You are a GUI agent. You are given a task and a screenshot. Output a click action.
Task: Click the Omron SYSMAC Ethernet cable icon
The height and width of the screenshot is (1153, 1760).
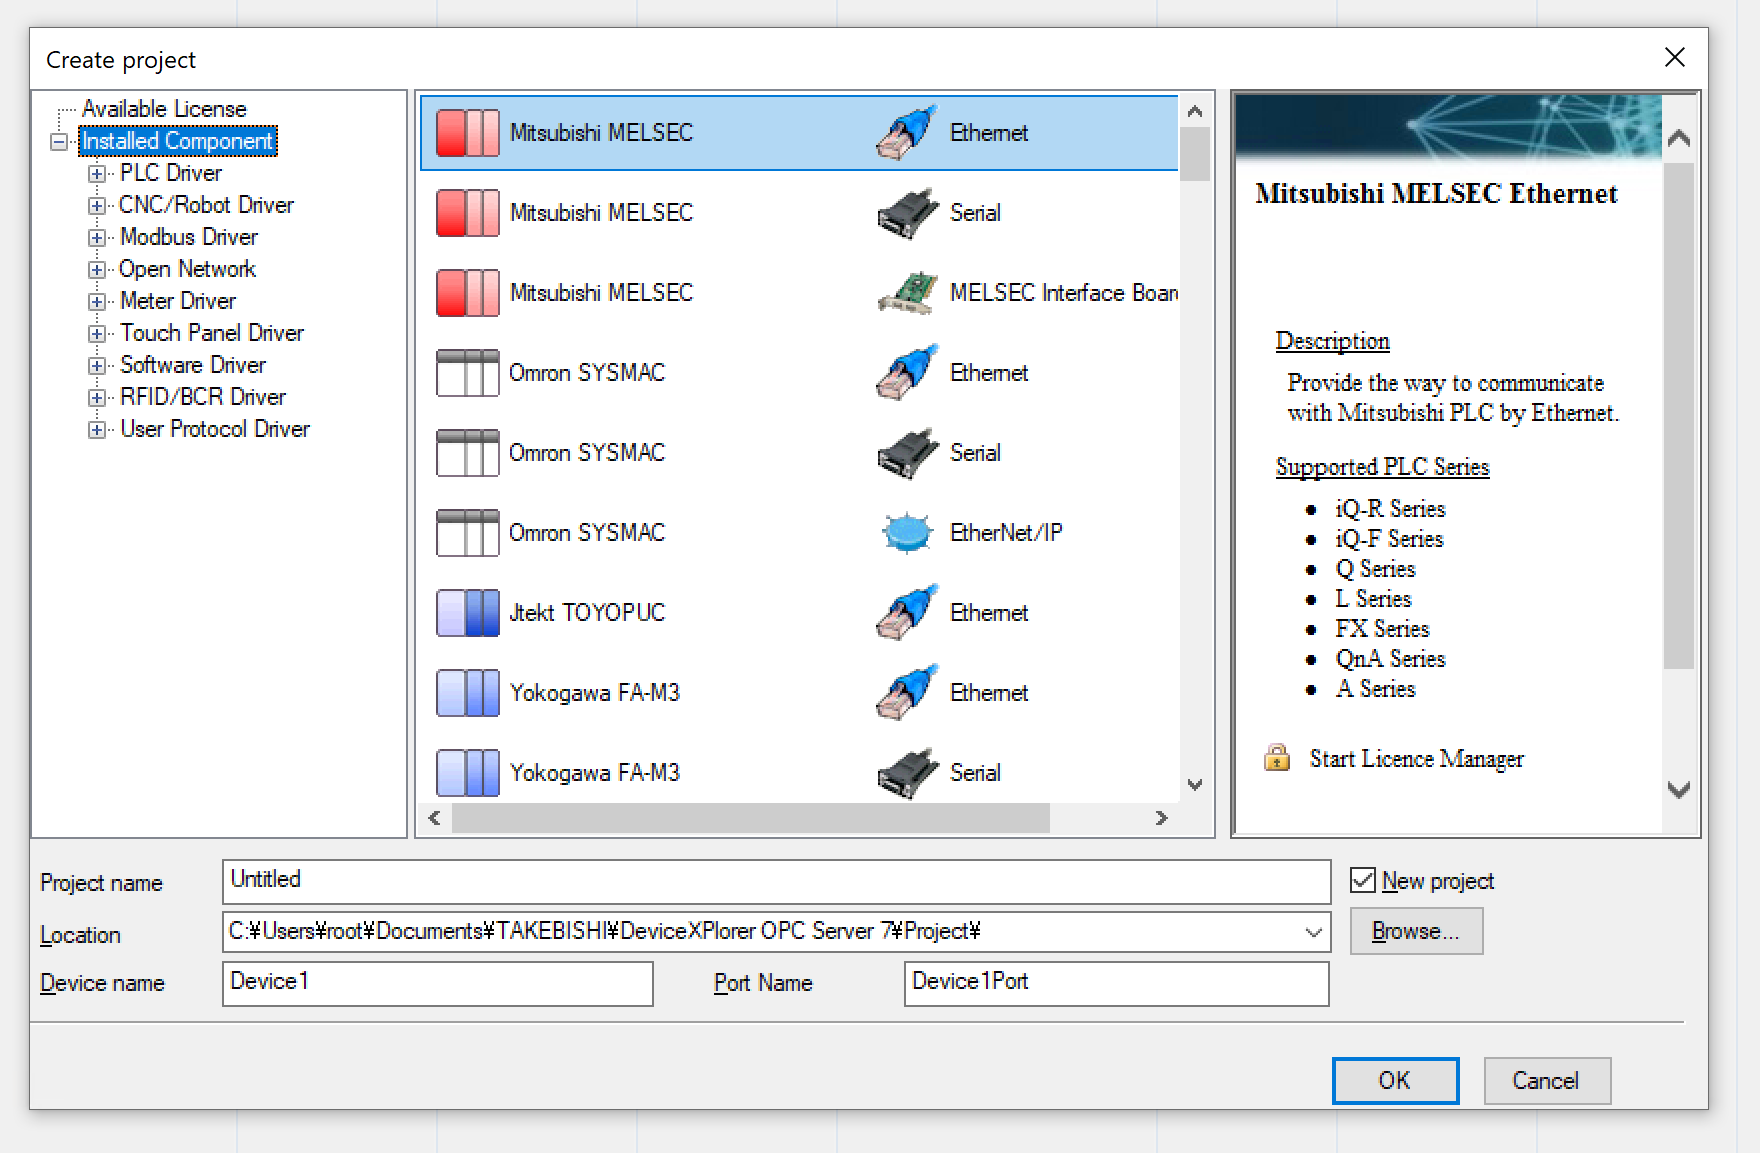coord(907,373)
